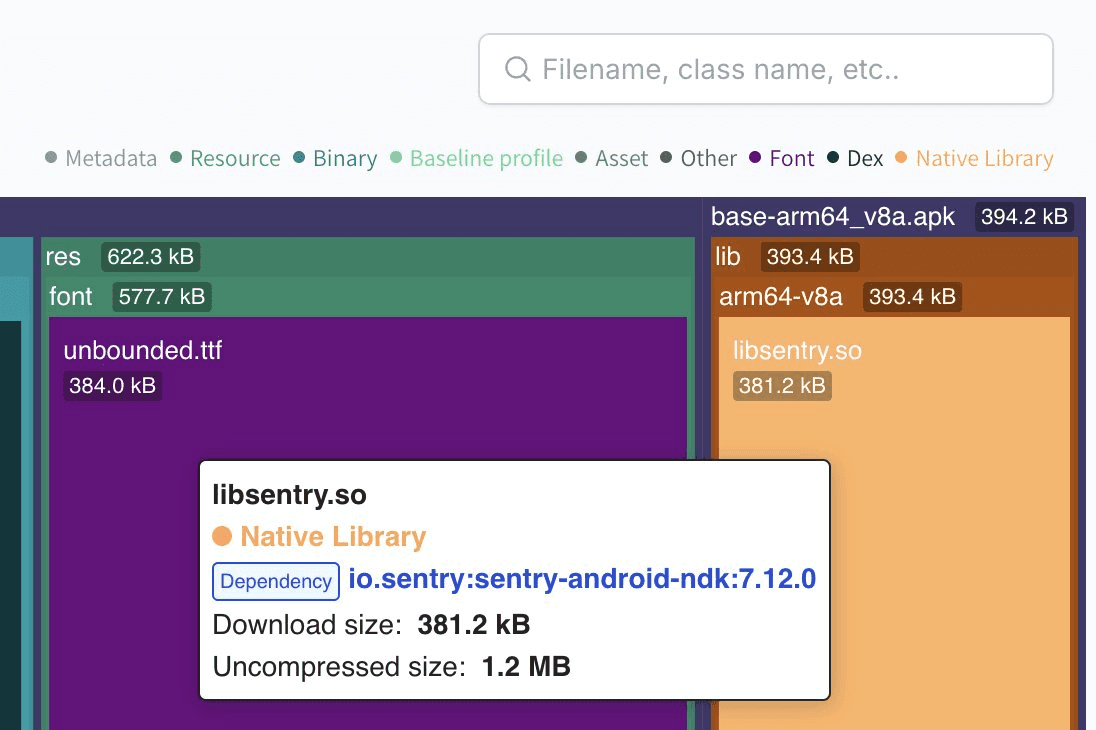Click the Asset legend dot
The image size is (1096, 730).
tap(584, 158)
